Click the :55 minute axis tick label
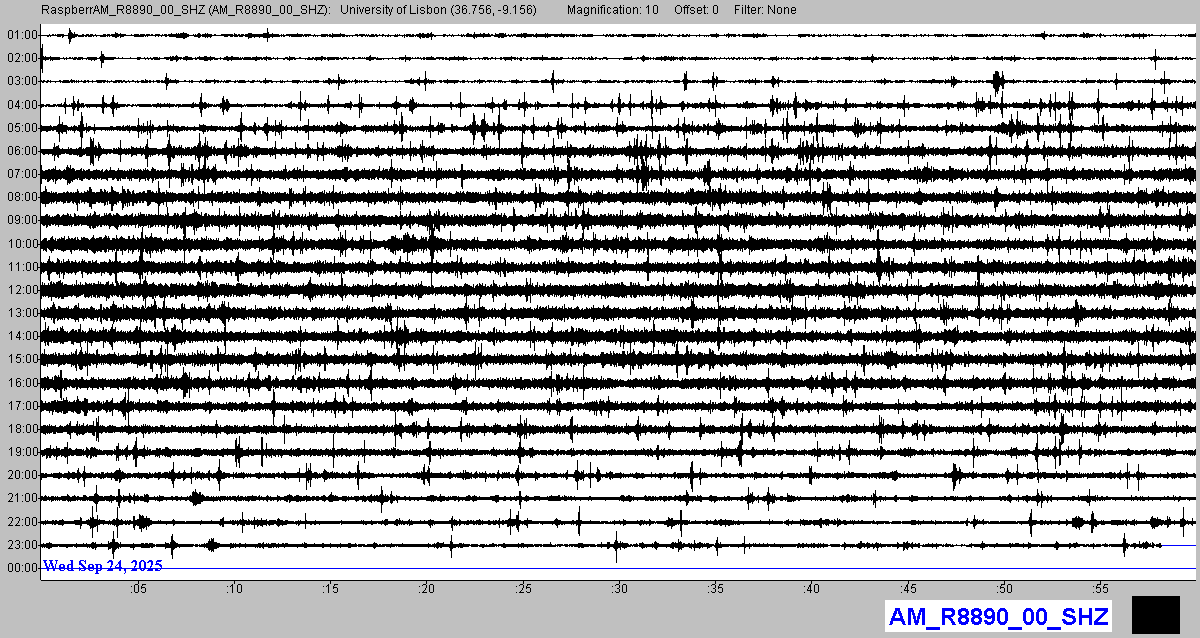This screenshot has width=1200, height=638. [1100, 589]
